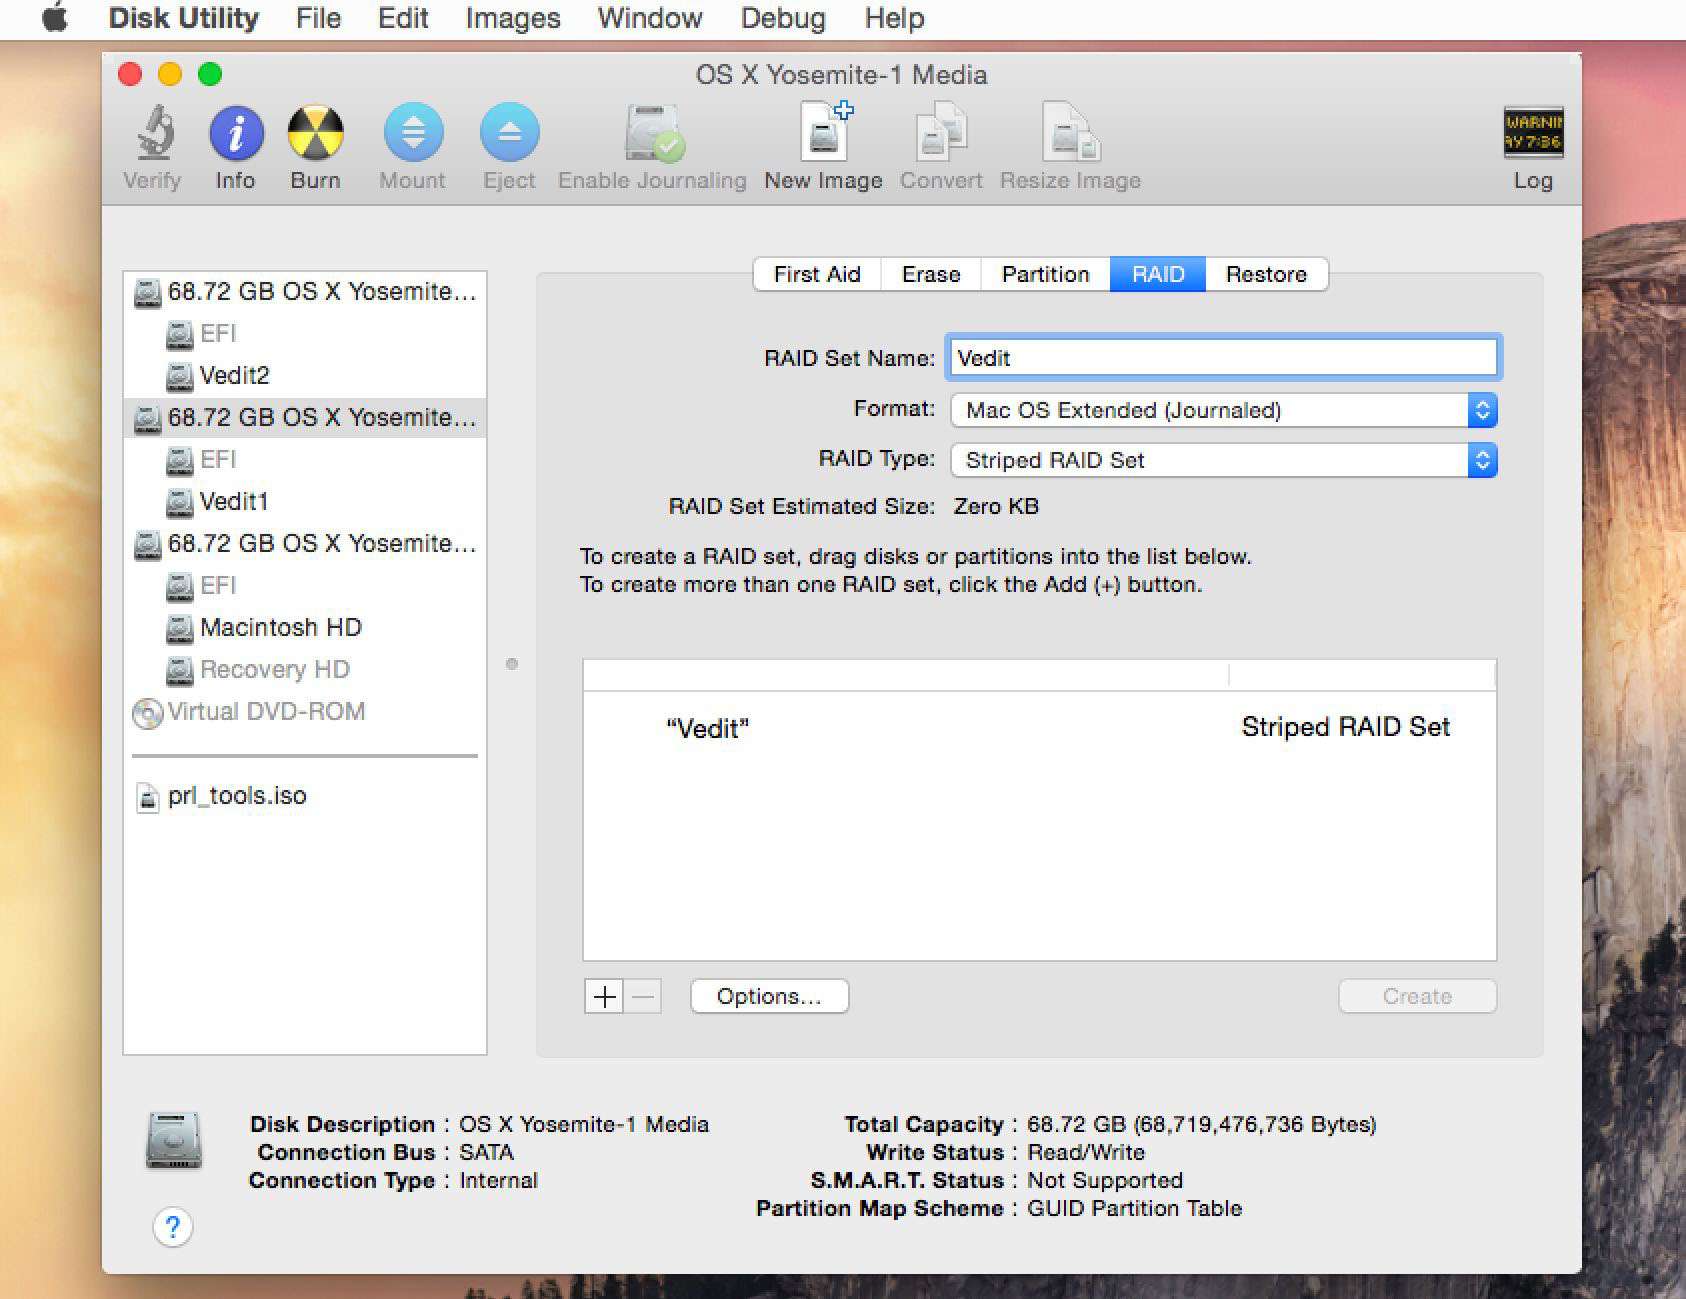1686x1299 pixels.
Task: Click the Convert toolbar icon
Action: 941,133
